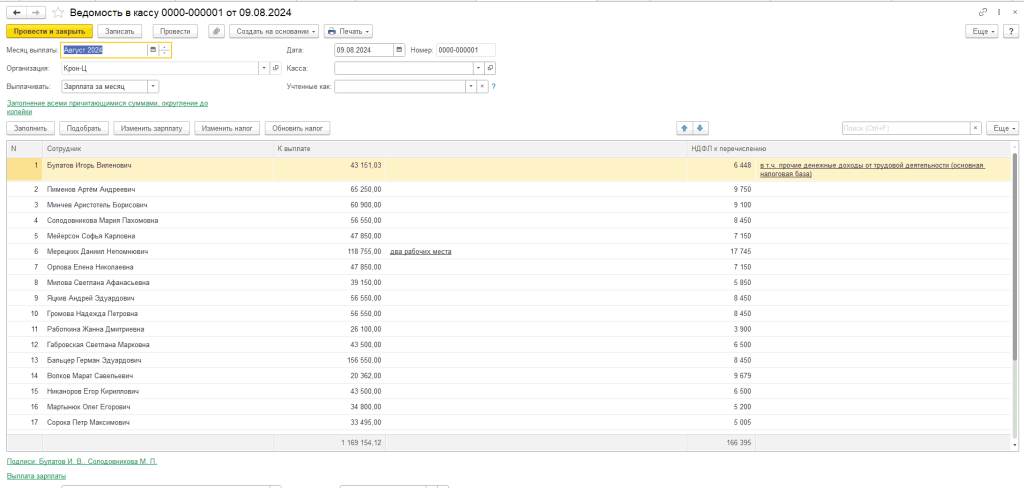
Task: Add document to favorites with star icon
Action: 58,11
